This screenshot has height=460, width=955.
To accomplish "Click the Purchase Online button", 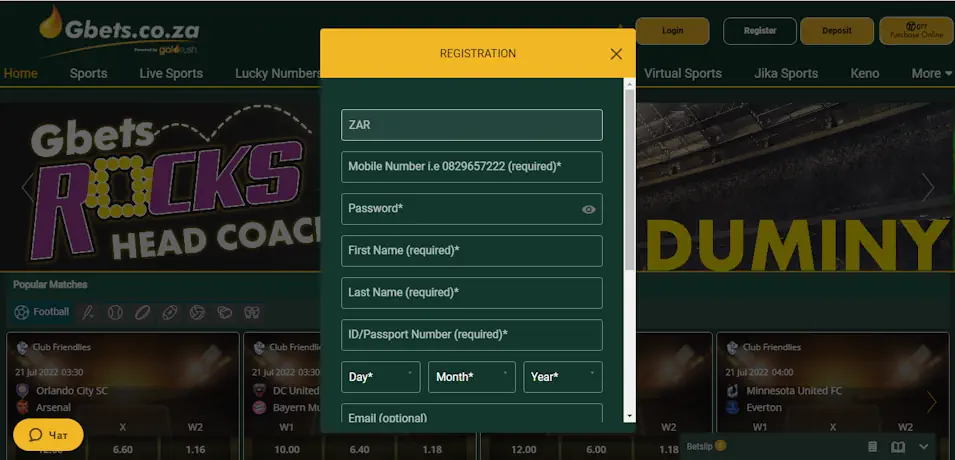I will [x=916, y=31].
